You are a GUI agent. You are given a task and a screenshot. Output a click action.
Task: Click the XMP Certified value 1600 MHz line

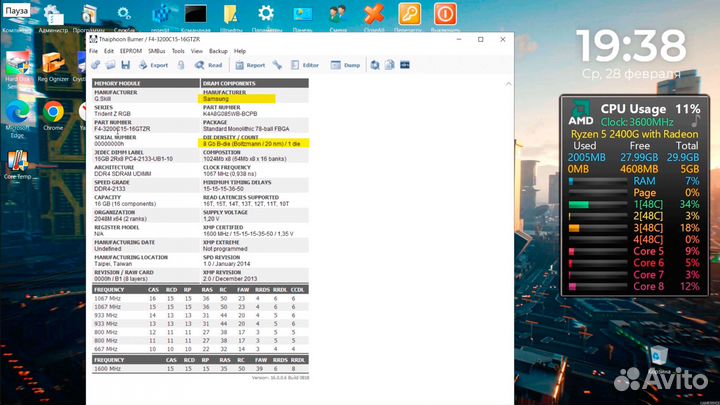[248, 234]
